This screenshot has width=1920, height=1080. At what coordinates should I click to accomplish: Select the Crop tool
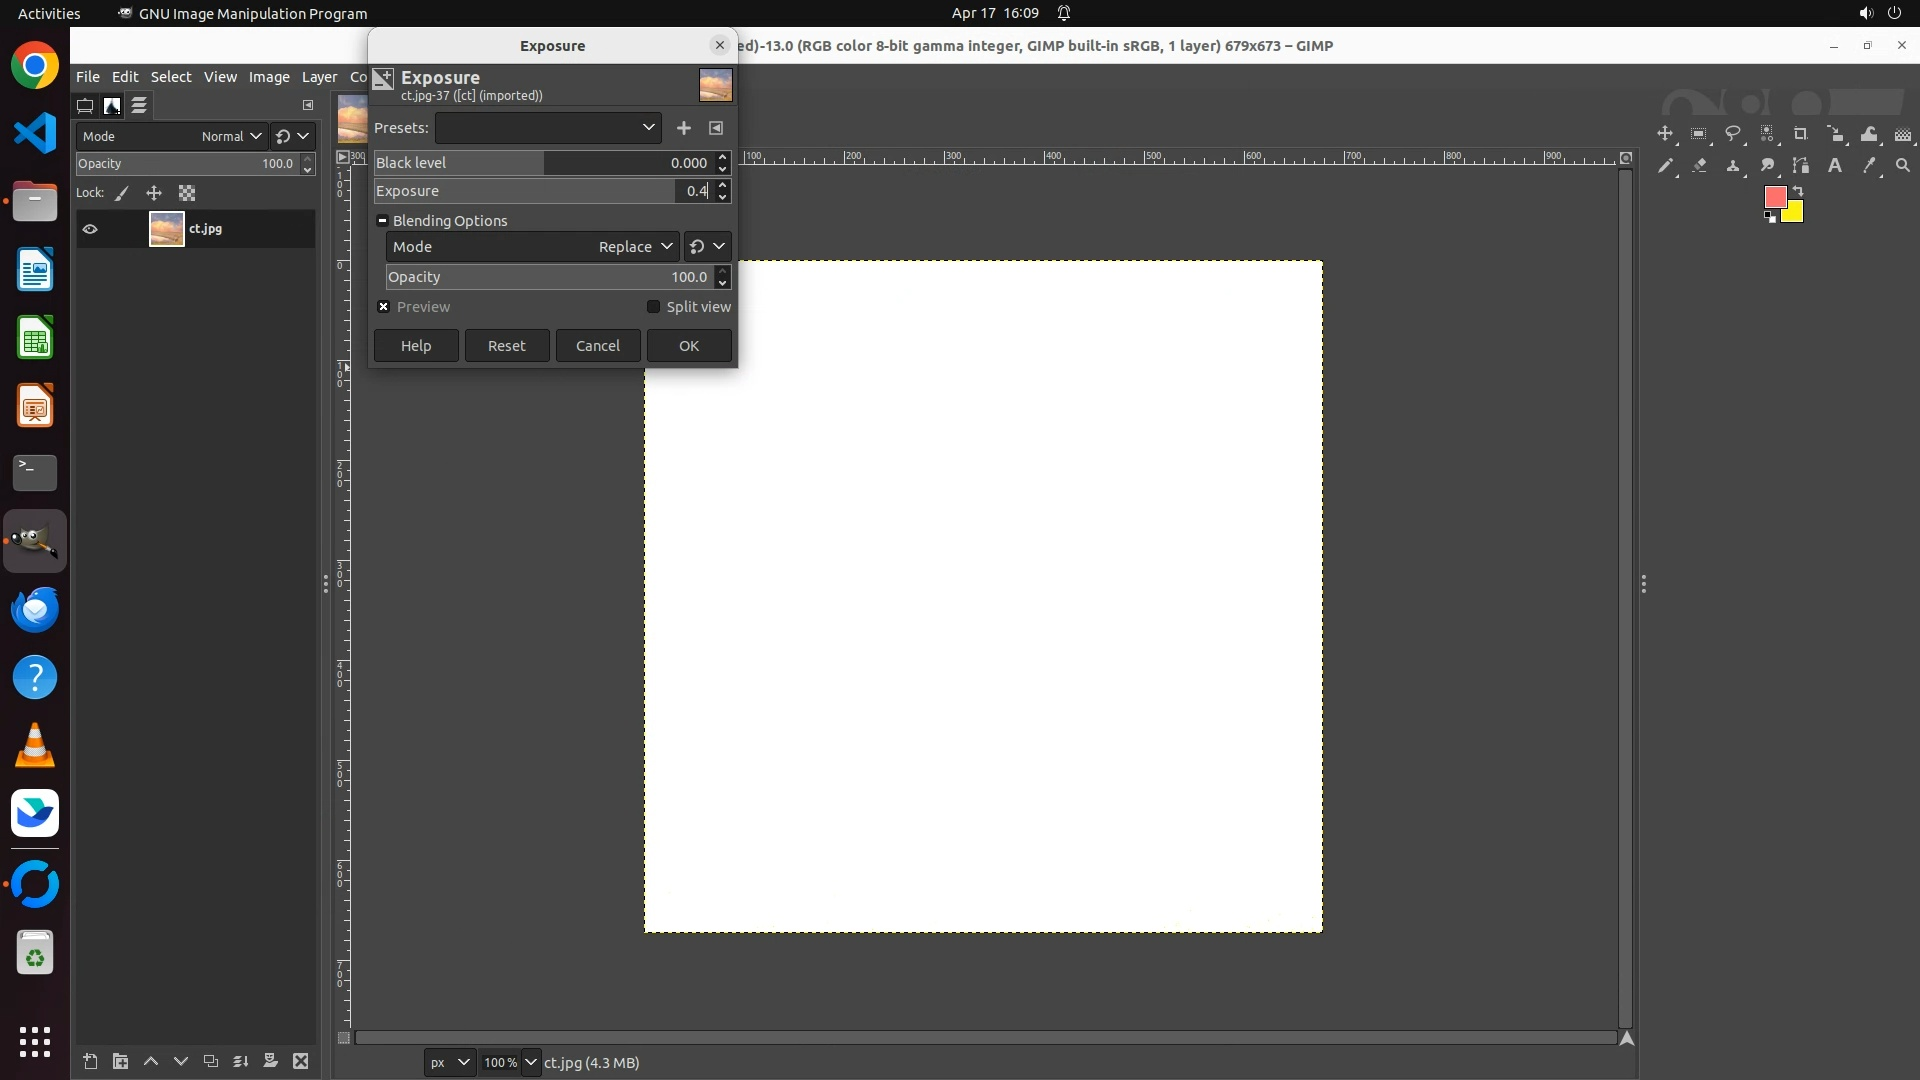[x=1801, y=134]
